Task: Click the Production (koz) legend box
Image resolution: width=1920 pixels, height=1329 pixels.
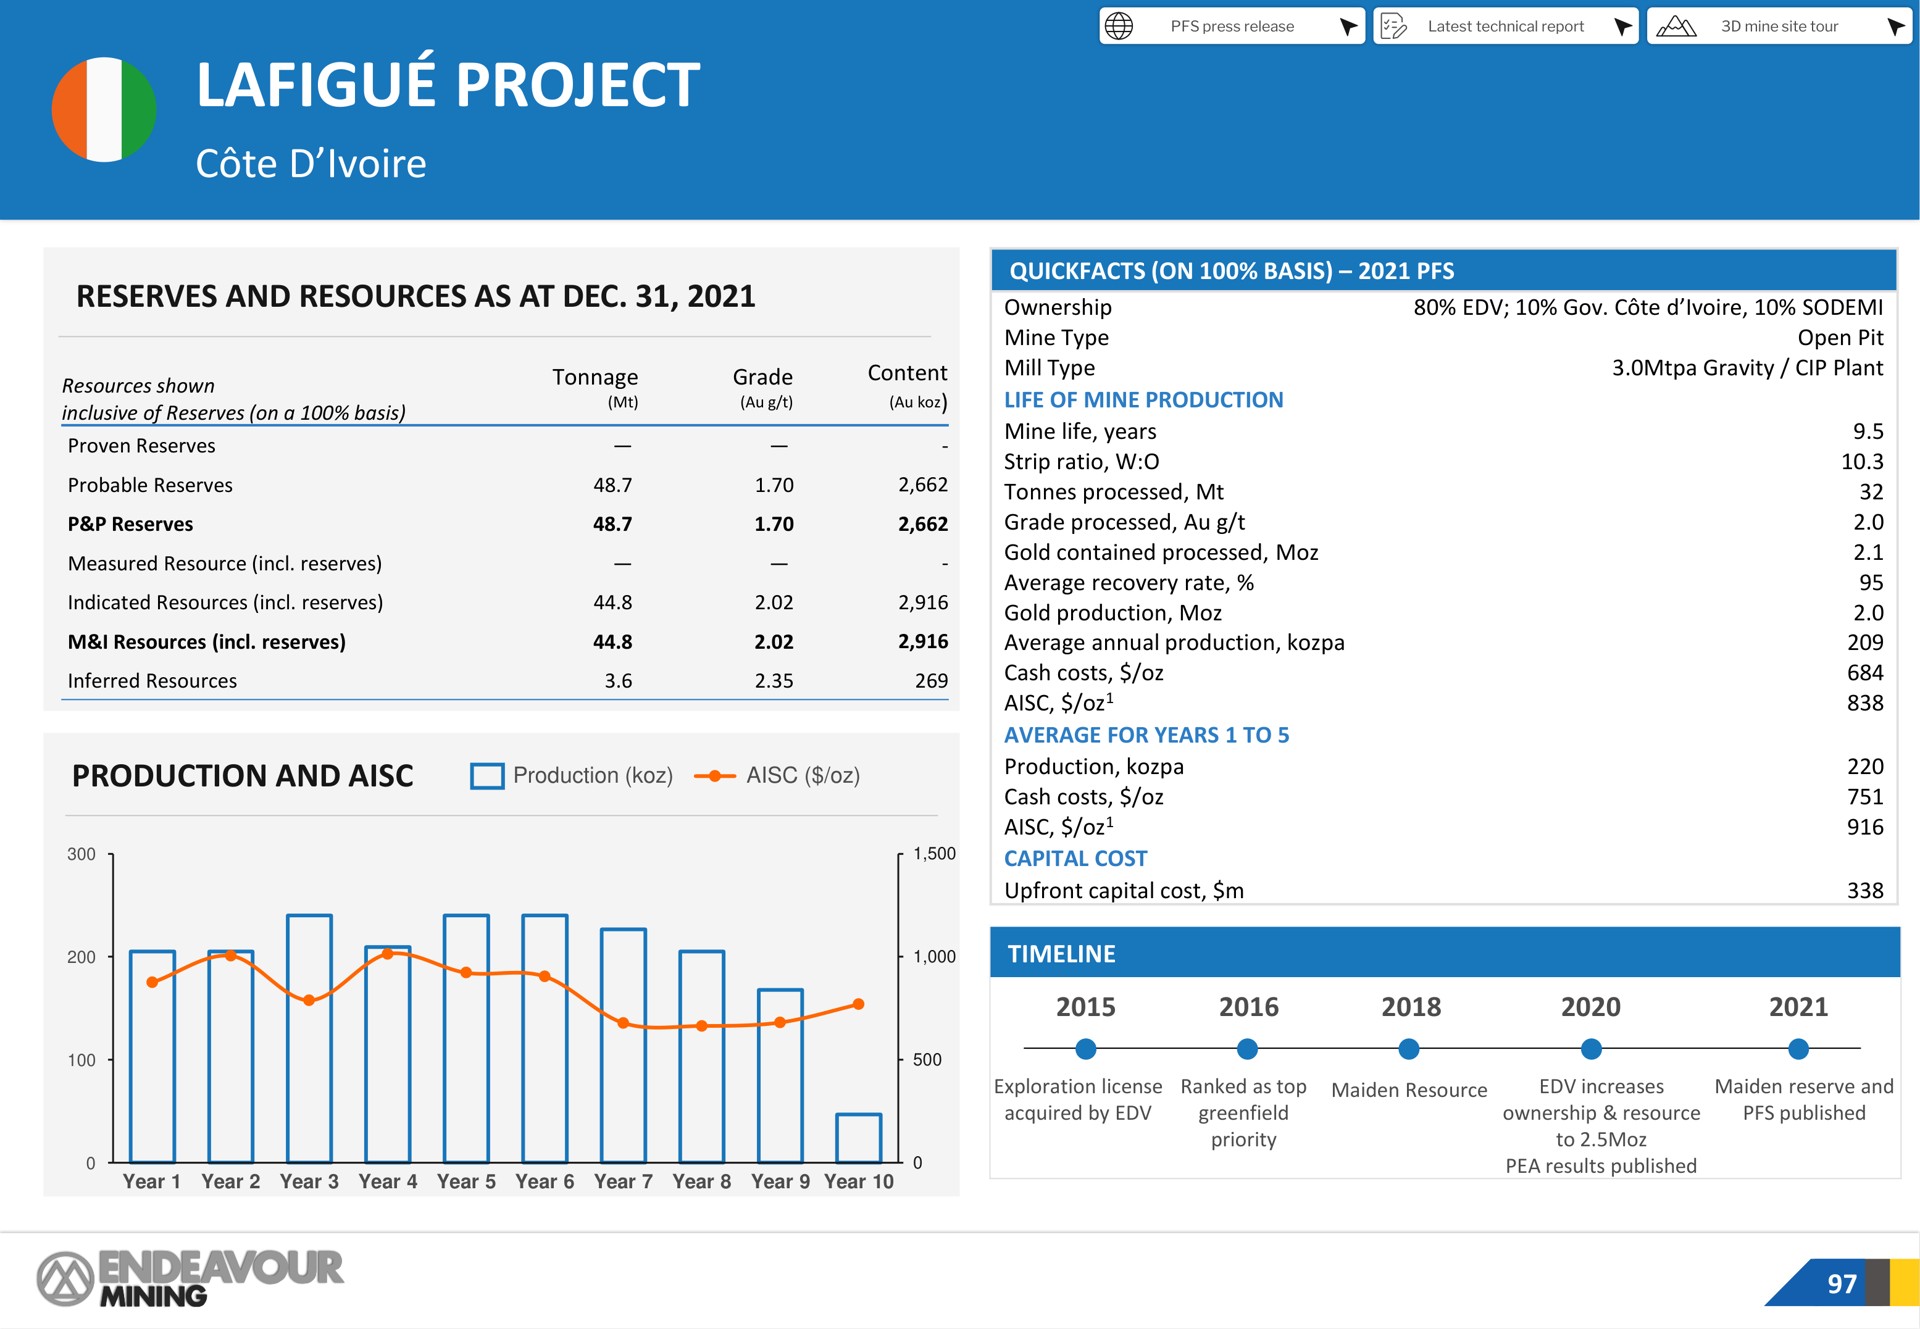Action: [487, 776]
